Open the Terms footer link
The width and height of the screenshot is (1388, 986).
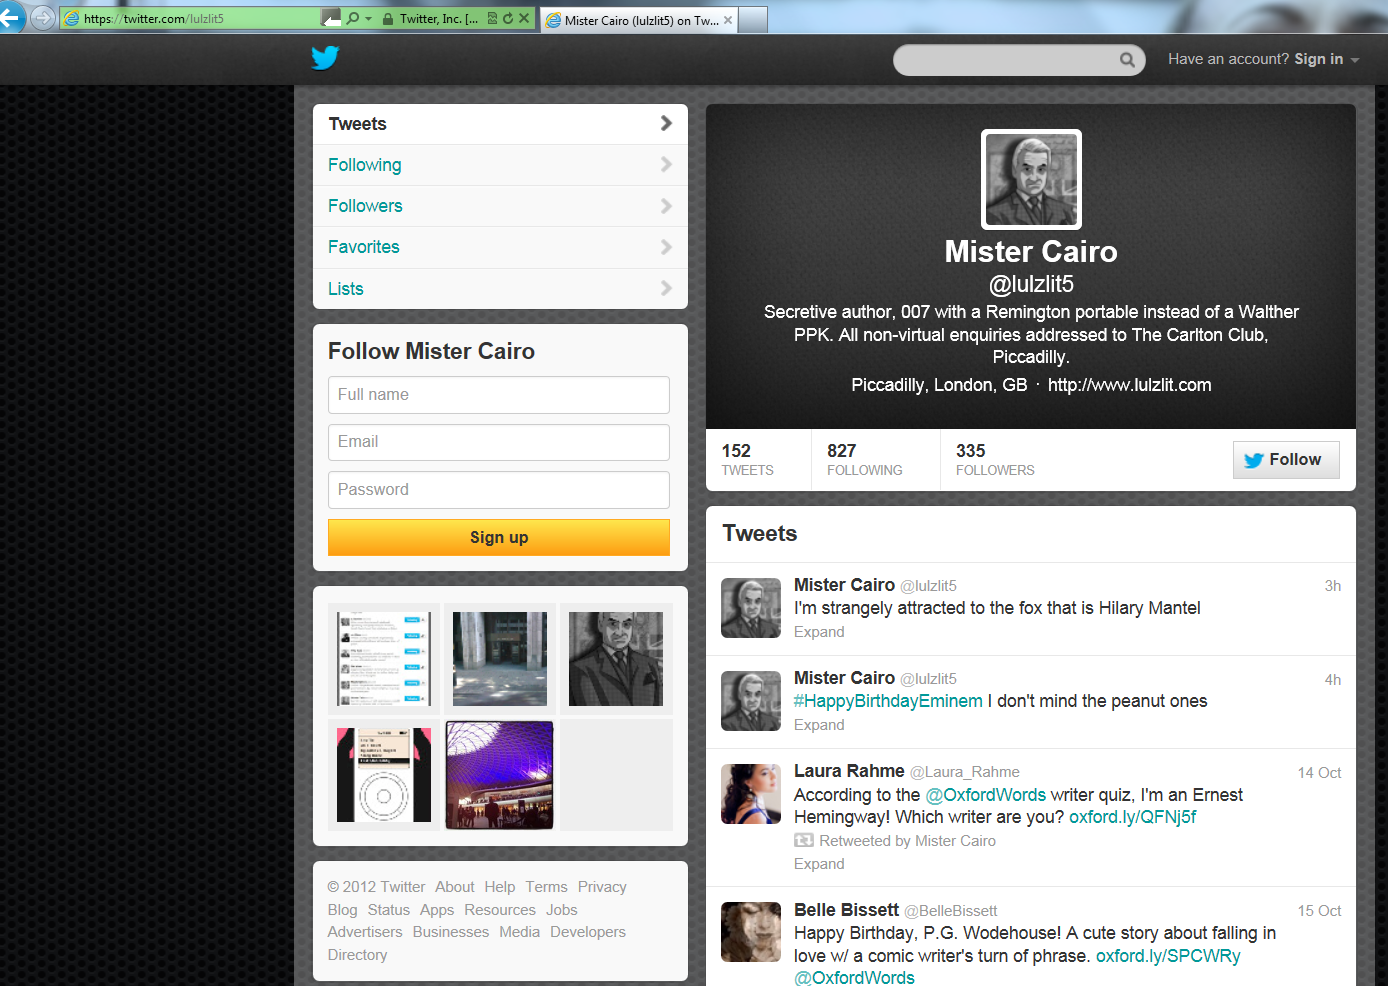(x=546, y=887)
